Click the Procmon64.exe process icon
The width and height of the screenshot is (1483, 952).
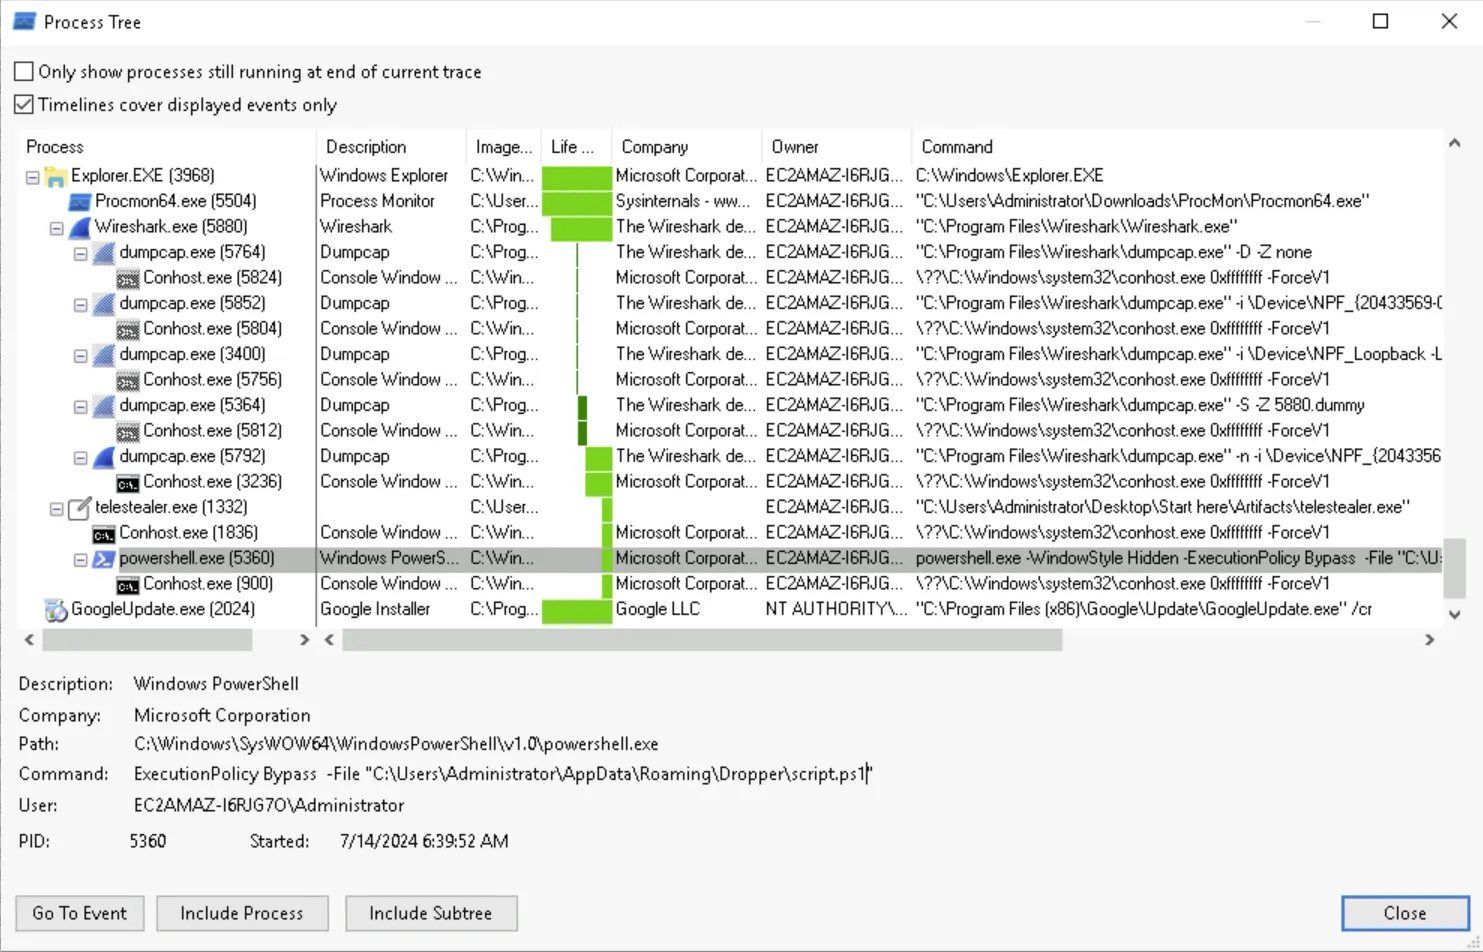[80, 201]
